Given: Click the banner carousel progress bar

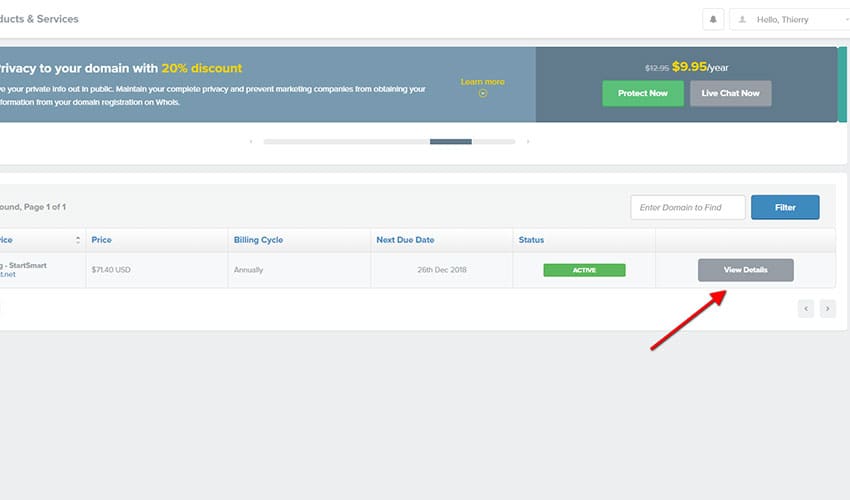Looking at the screenshot, I should tap(389, 142).
